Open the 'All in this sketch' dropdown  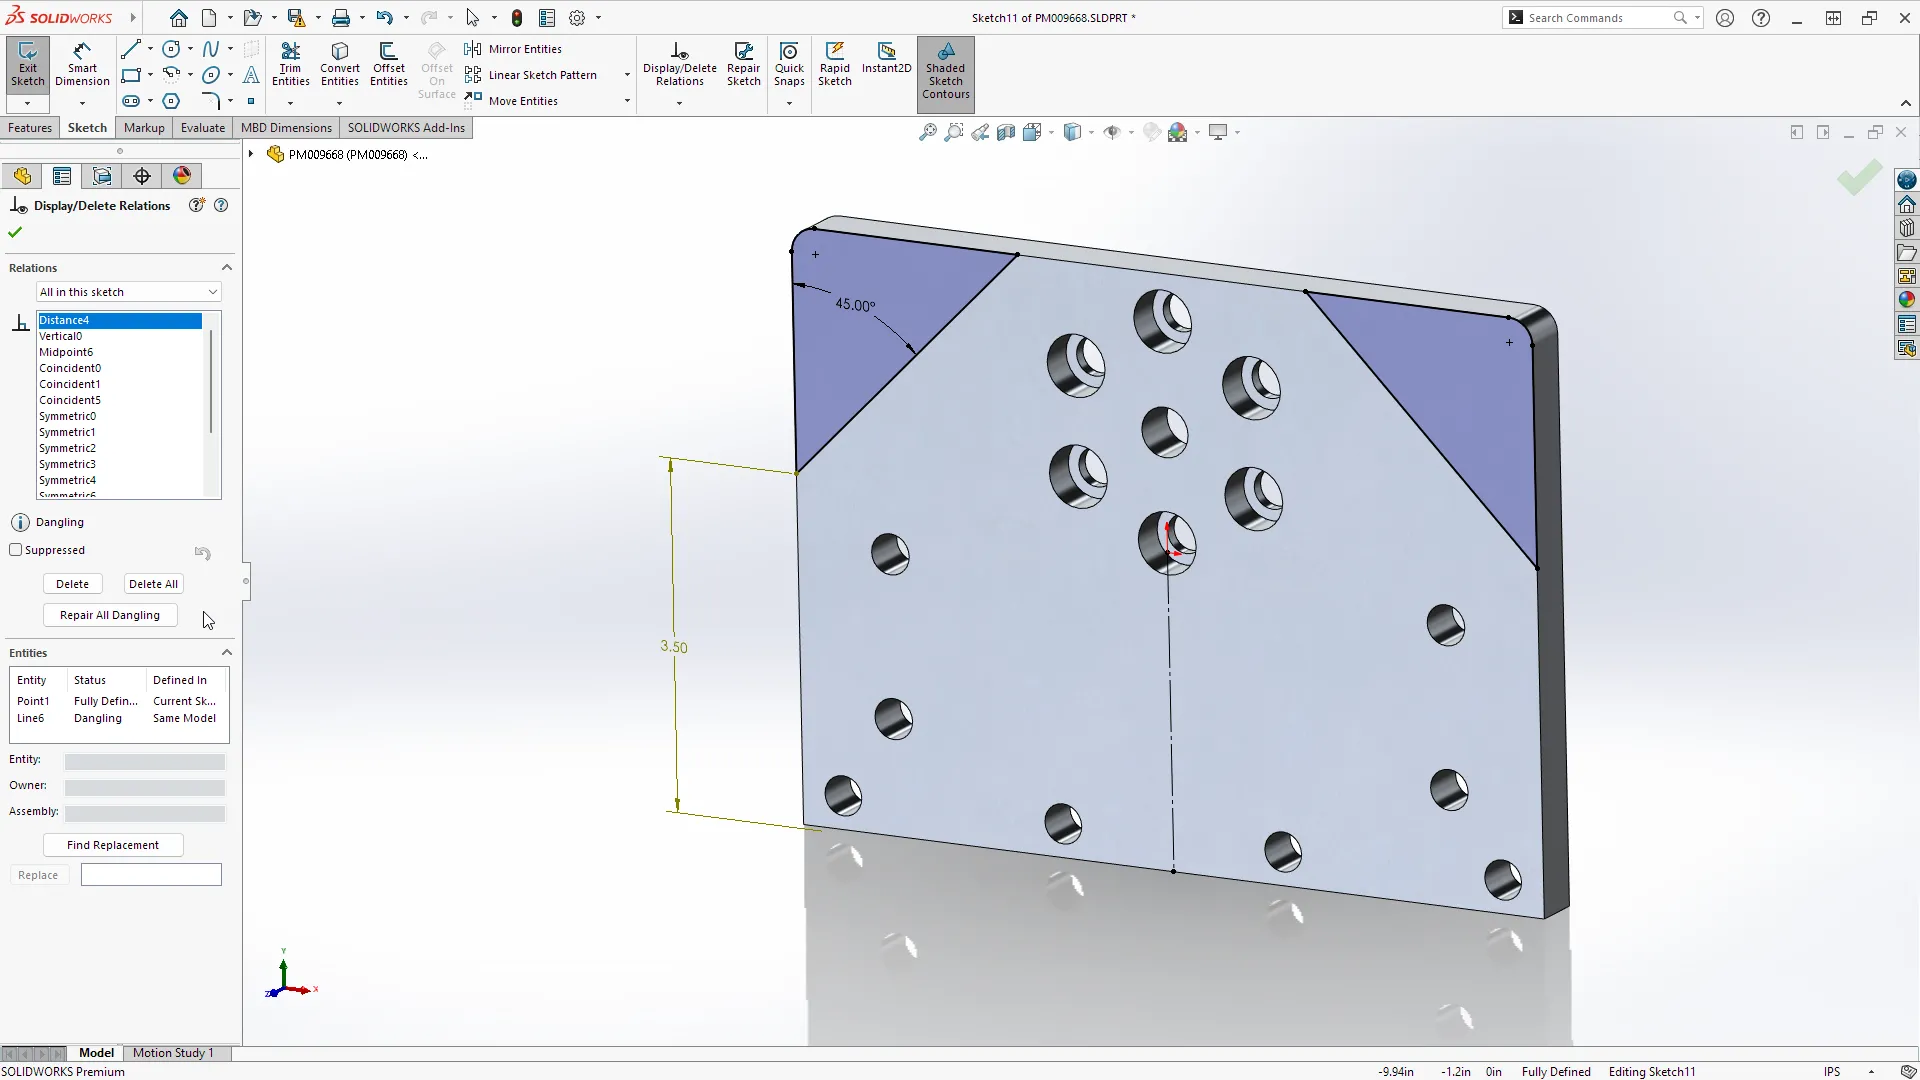point(128,292)
